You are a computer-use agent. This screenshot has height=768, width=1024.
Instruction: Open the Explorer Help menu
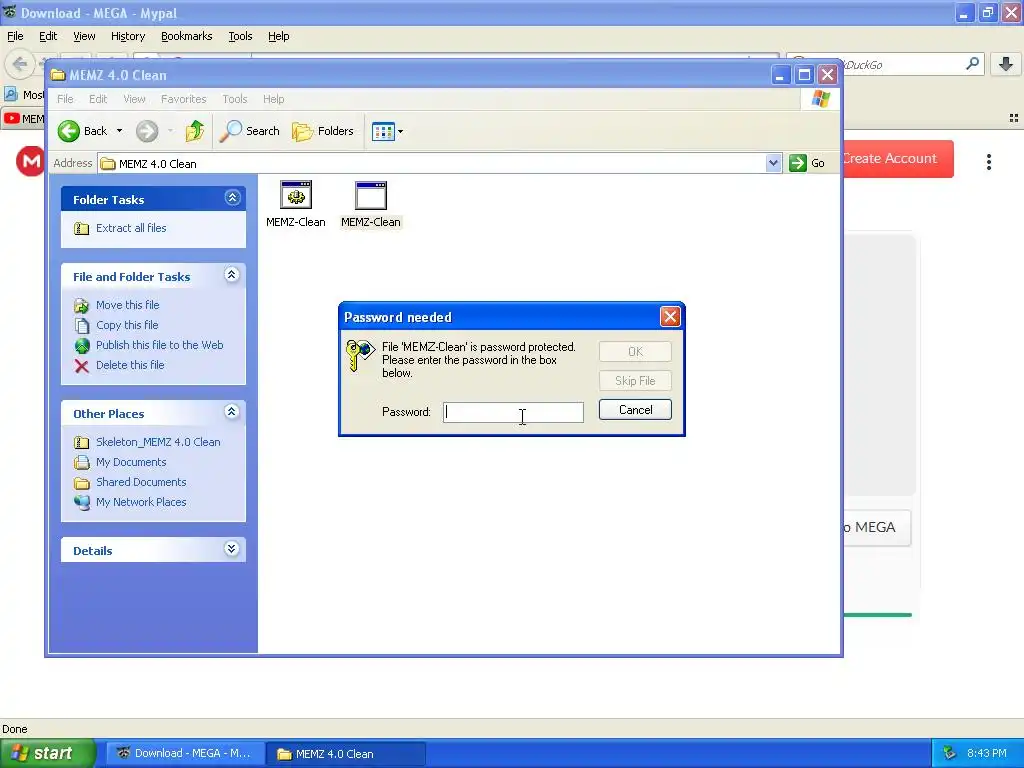pyautogui.click(x=274, y=99)
